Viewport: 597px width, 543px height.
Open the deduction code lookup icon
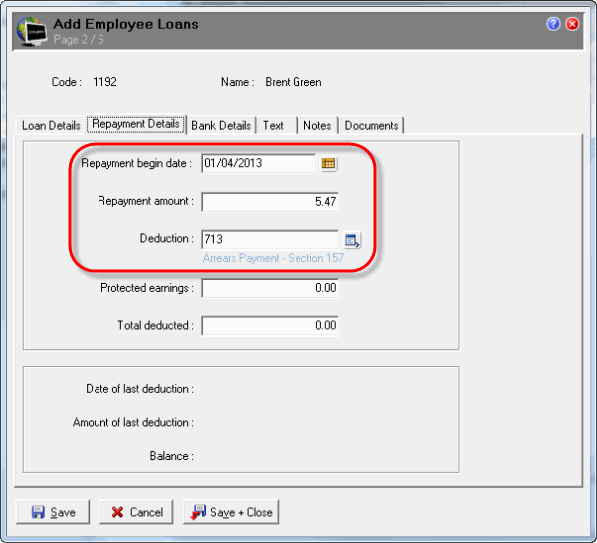coord(352,240)
